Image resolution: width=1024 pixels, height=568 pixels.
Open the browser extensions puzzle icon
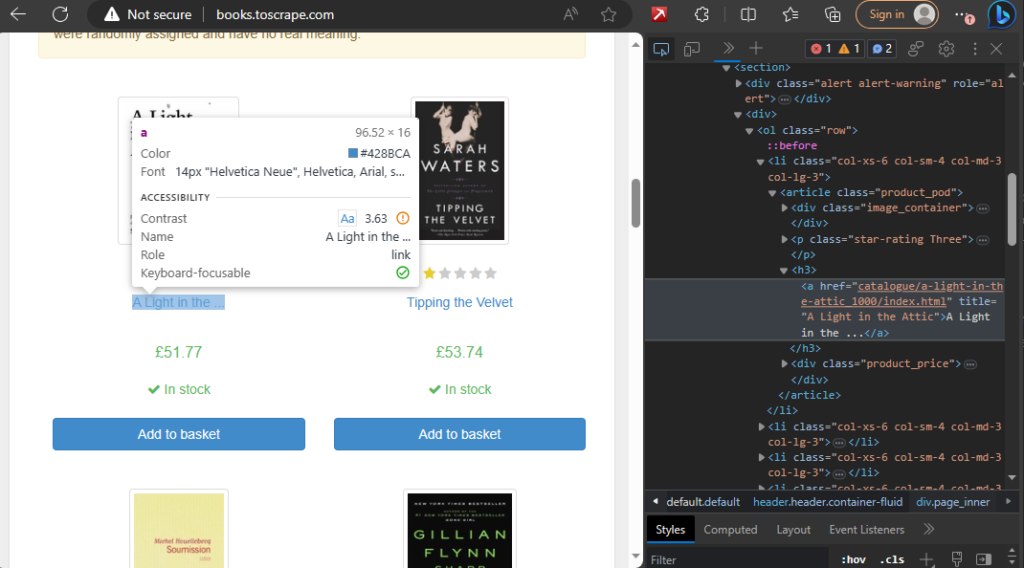(701, 14)
